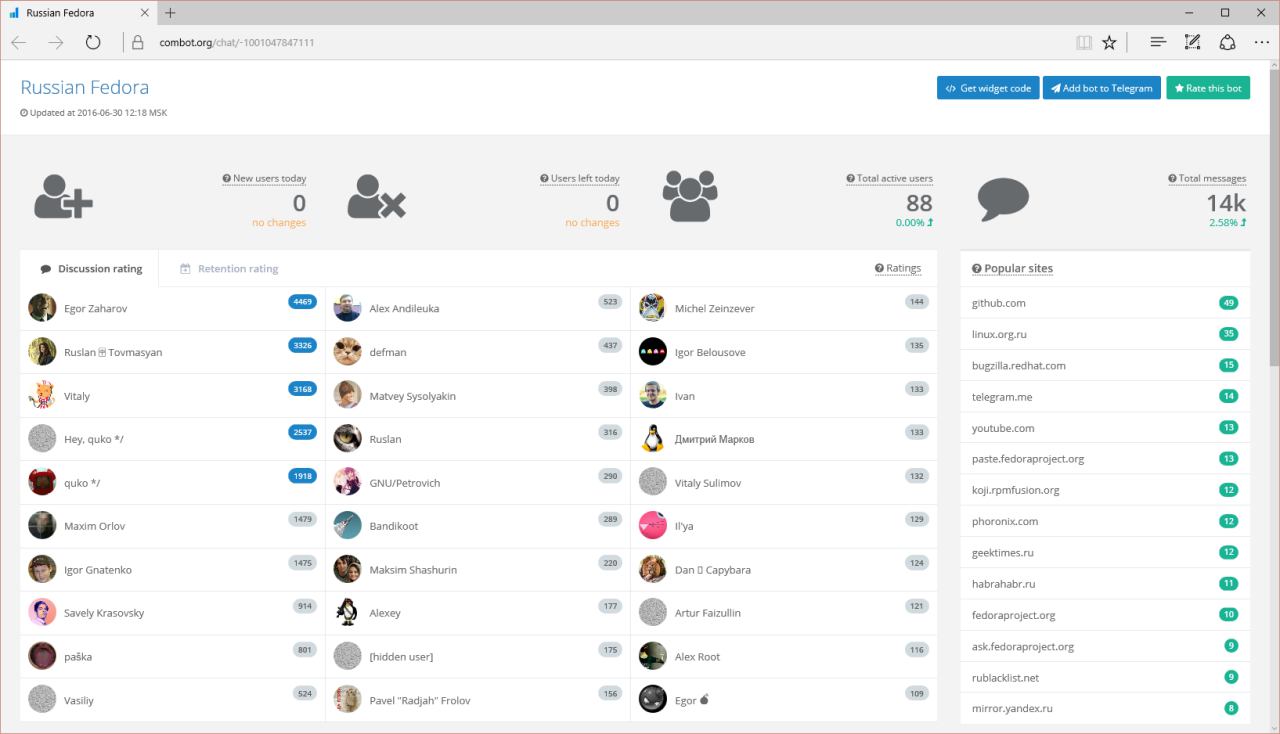This screenshot has height=734, width=1280.
Task: Click Igor Belousove's avatar
Action: coord(653,352)
